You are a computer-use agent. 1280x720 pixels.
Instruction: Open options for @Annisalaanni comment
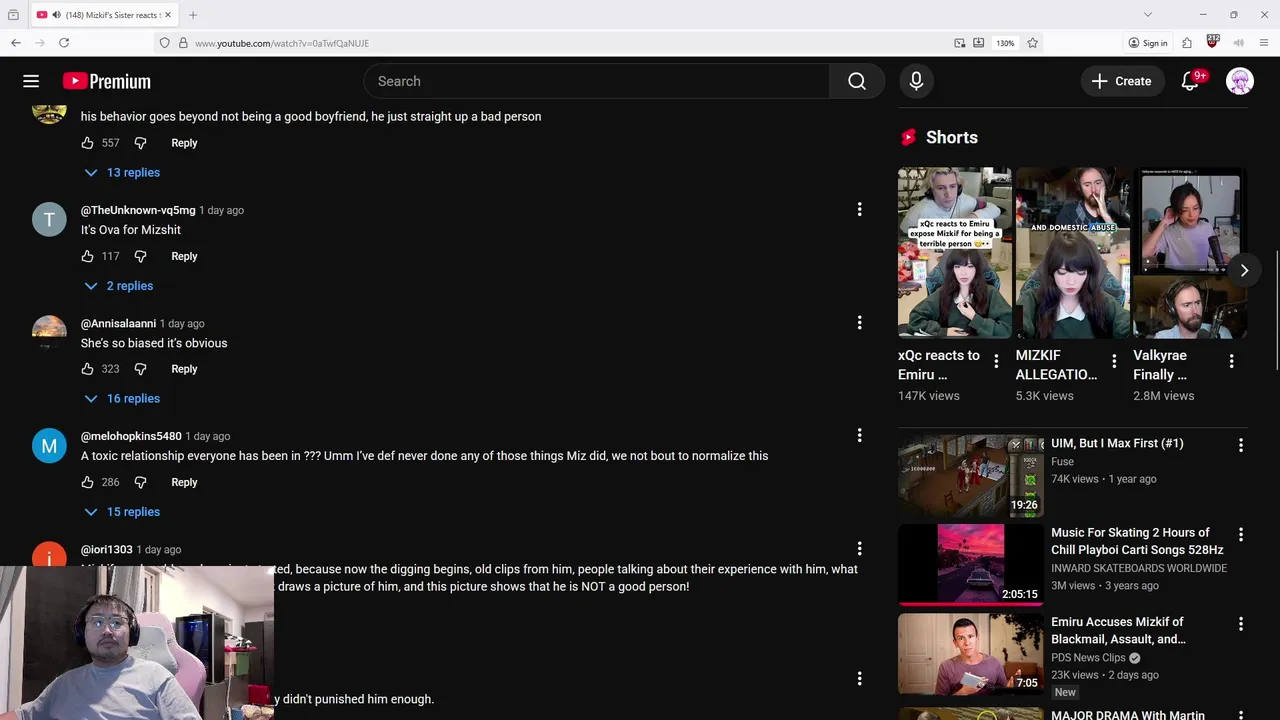coord(859,322)
